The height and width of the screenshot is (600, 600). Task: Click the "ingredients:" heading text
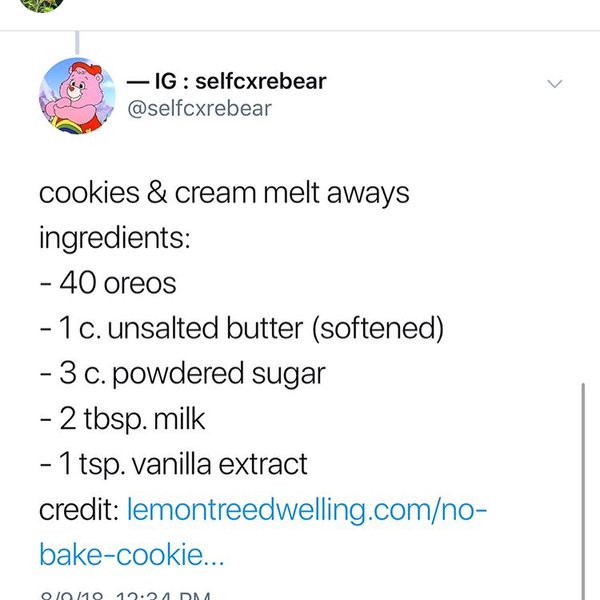(x=101, y=238)
